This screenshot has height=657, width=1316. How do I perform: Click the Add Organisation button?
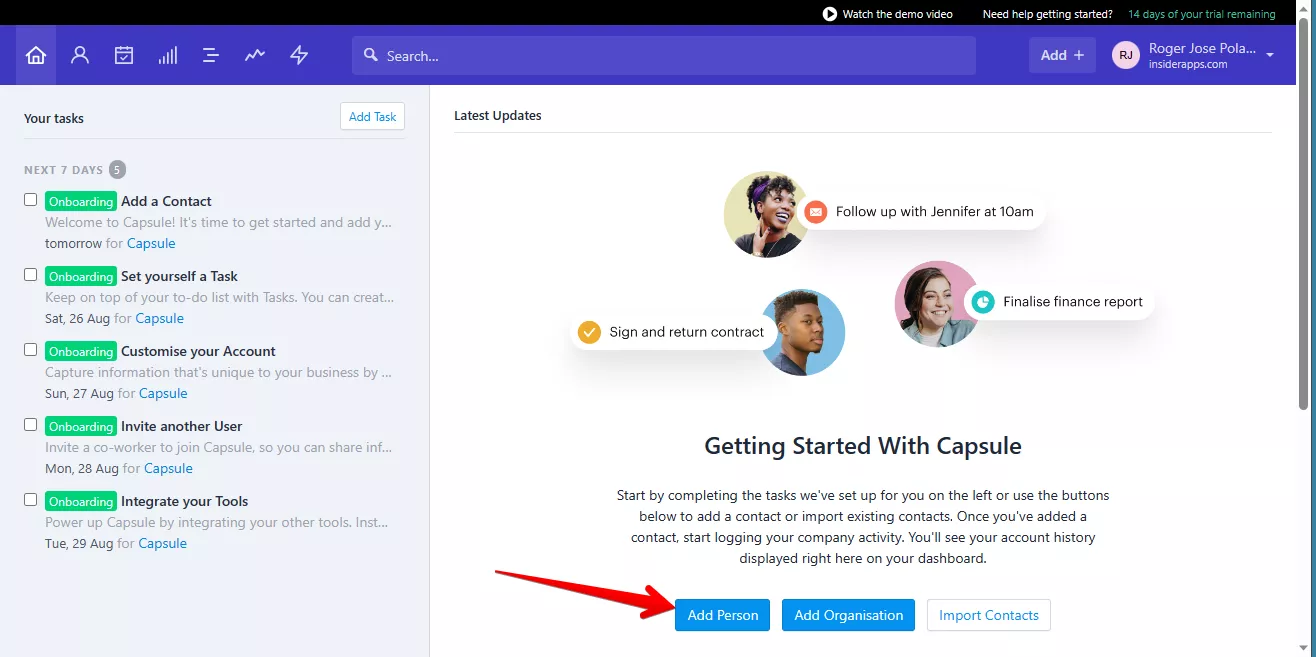coord(848,615)
